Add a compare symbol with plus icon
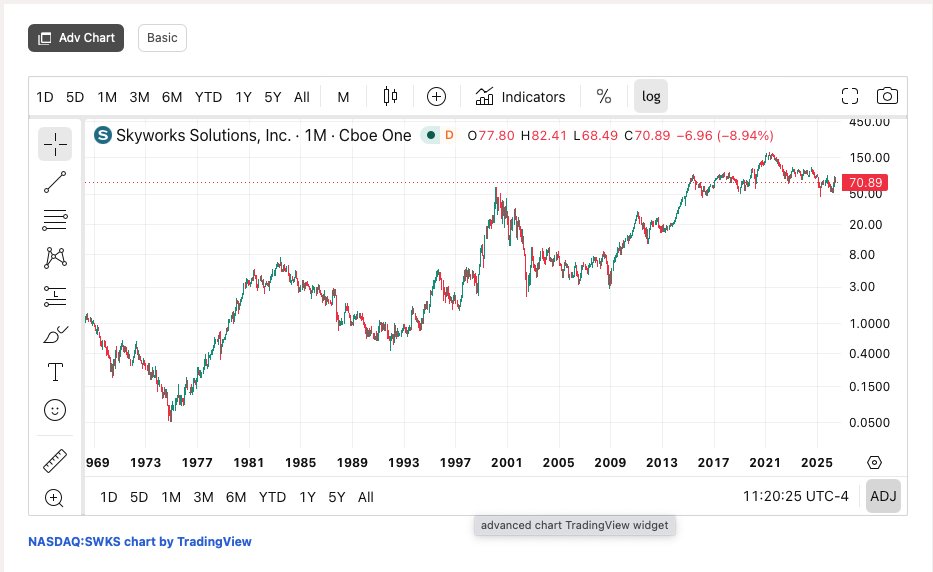 (x=436, y=96)
